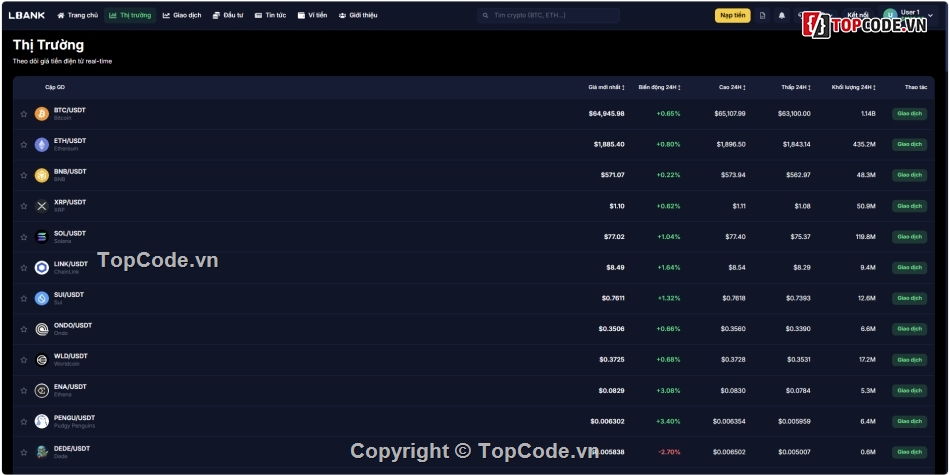
Task: Favorite SOL/USDT with its star
Action: point(24,237)
